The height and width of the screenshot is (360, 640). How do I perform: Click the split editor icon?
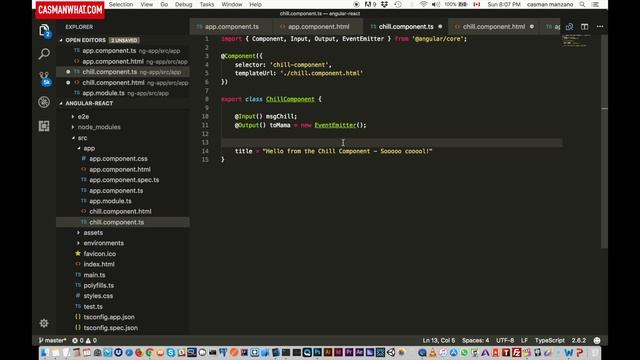tap(584, 27)
